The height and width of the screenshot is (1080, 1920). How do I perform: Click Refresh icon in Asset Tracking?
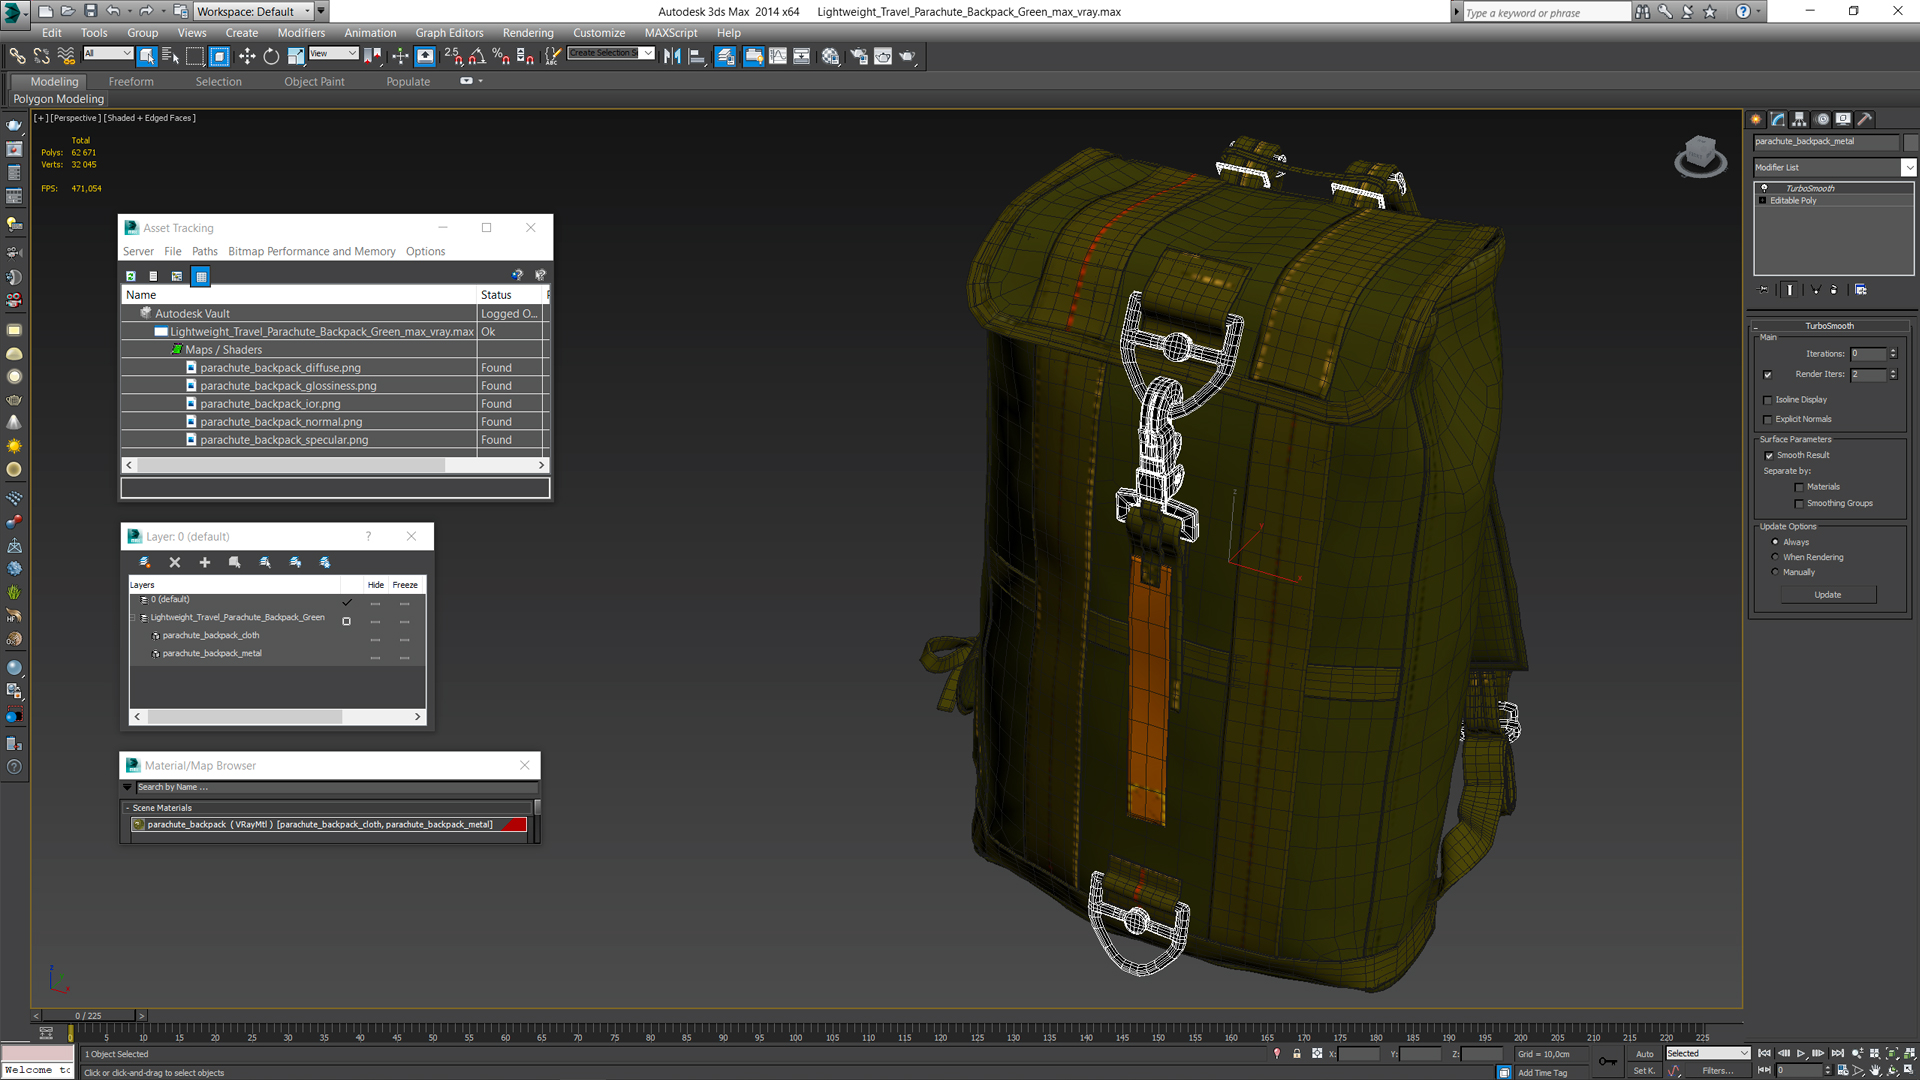[x=131, y=276]
